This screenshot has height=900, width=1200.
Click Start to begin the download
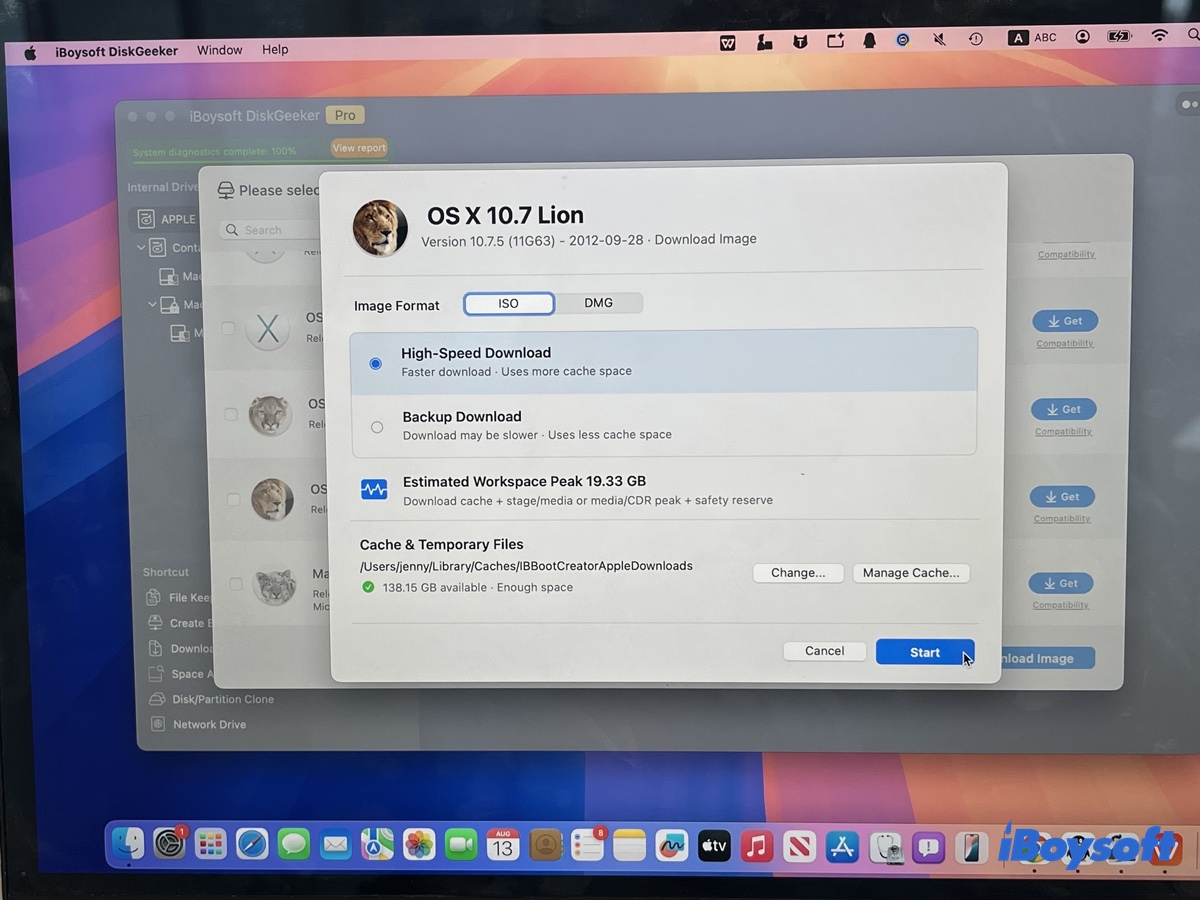[925, 652]
